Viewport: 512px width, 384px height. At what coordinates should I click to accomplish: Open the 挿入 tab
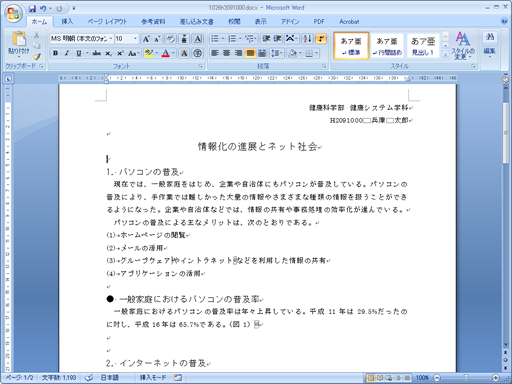click(67, 22)
